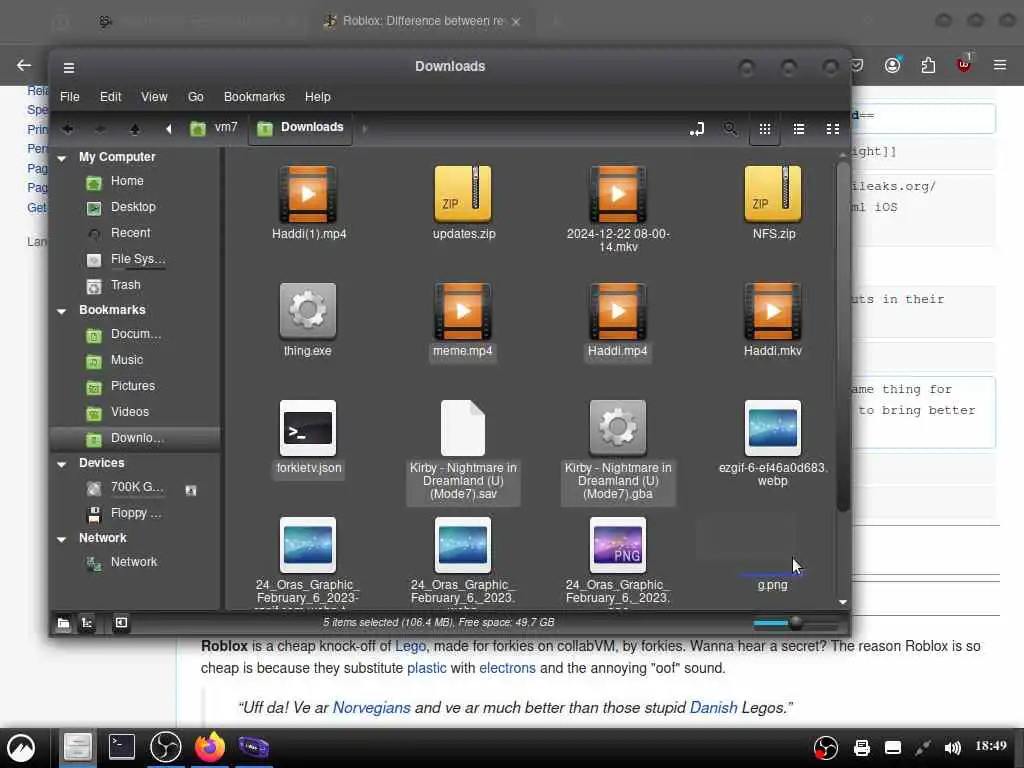
Task: Go to vm7 folder in path bar
Action: click(214, 128)
